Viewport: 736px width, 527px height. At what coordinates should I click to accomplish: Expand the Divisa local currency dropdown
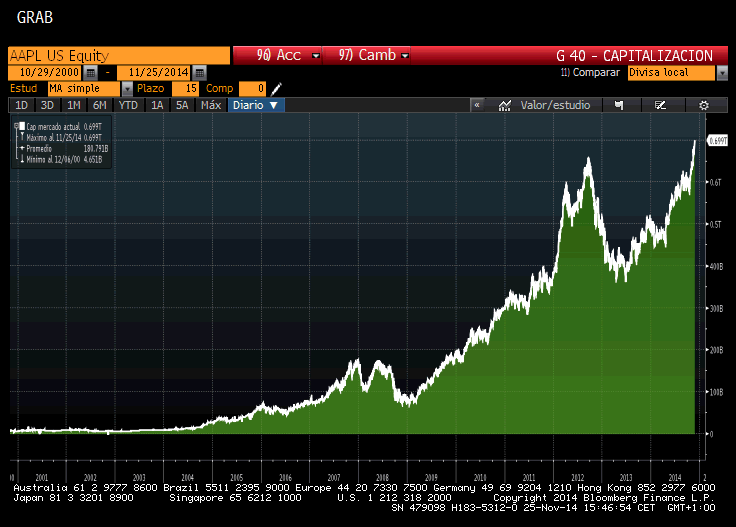(722, 73)
